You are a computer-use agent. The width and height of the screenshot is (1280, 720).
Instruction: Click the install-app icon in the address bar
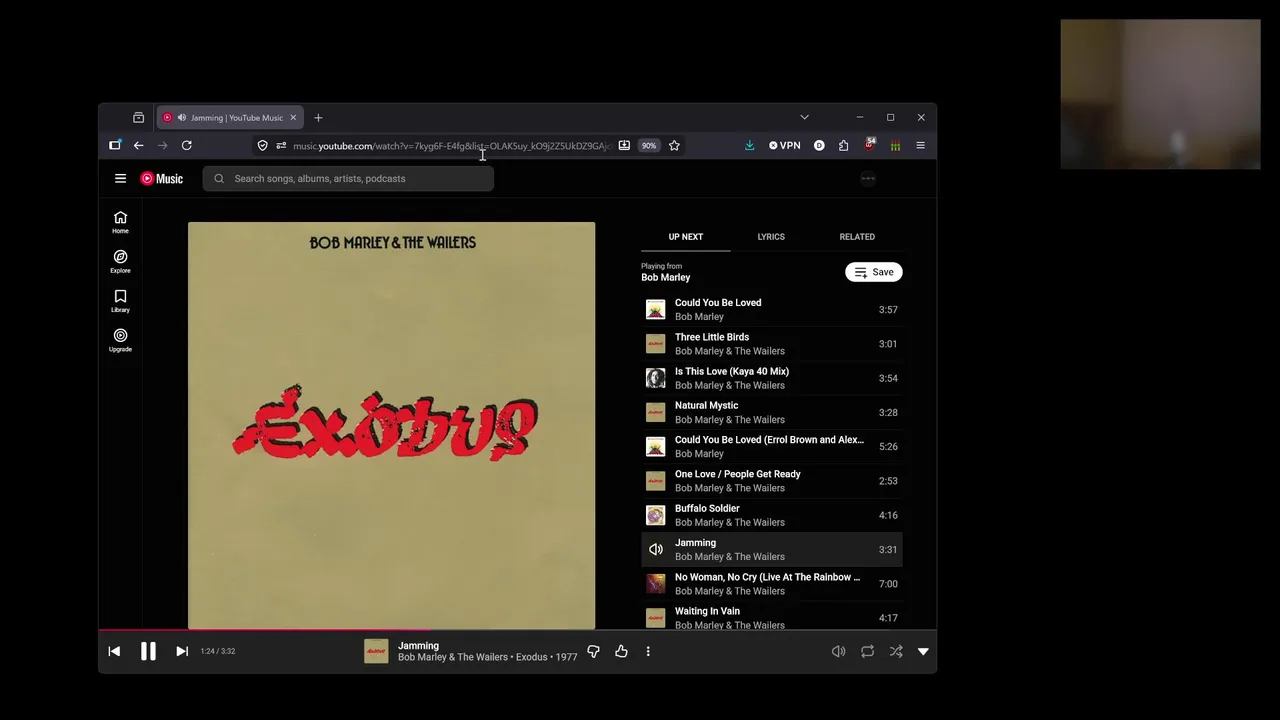(x=624, y=145)
